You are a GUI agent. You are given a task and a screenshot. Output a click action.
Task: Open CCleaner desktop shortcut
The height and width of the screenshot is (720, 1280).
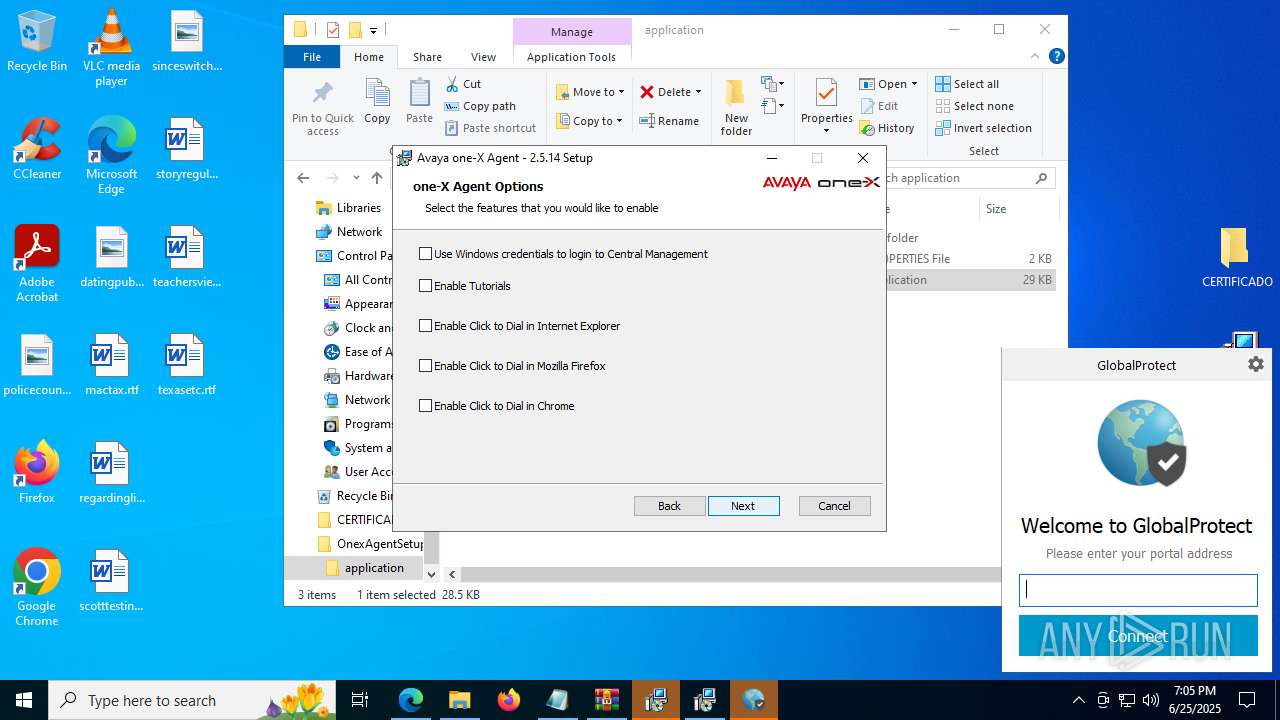click(x=37, y=147)
